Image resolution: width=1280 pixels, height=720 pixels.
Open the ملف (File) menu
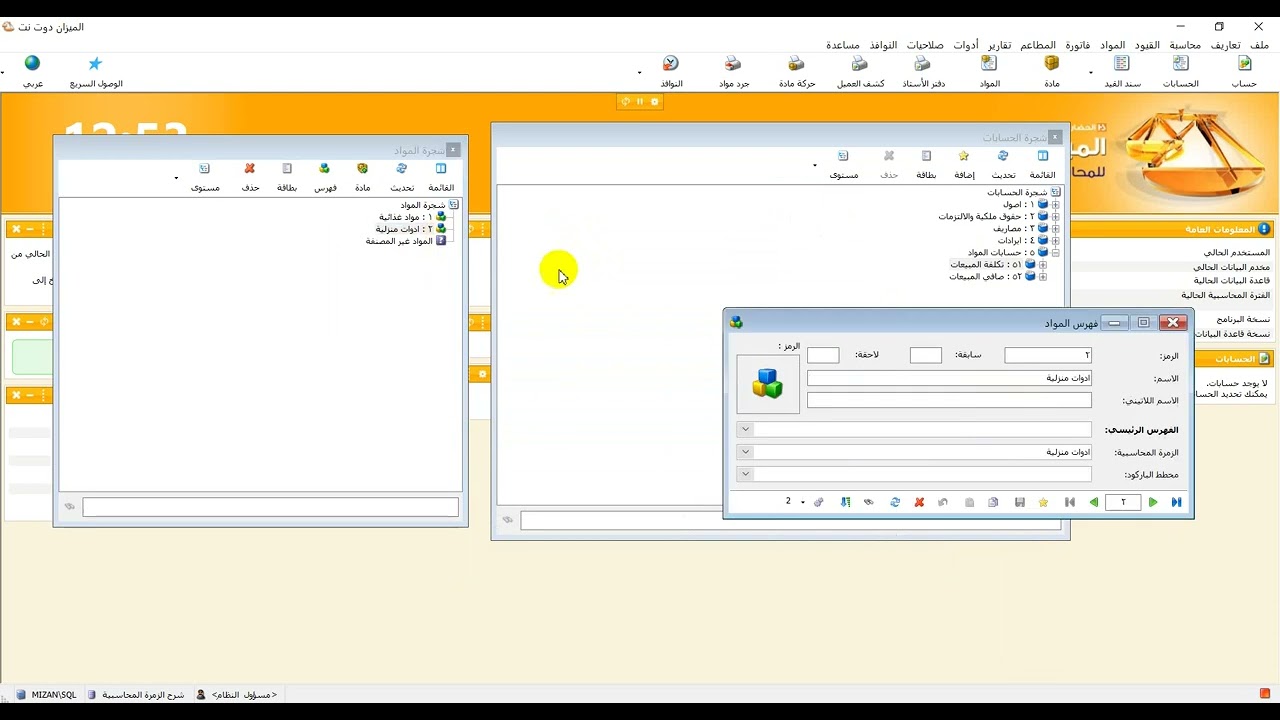tap(1259, 45)
